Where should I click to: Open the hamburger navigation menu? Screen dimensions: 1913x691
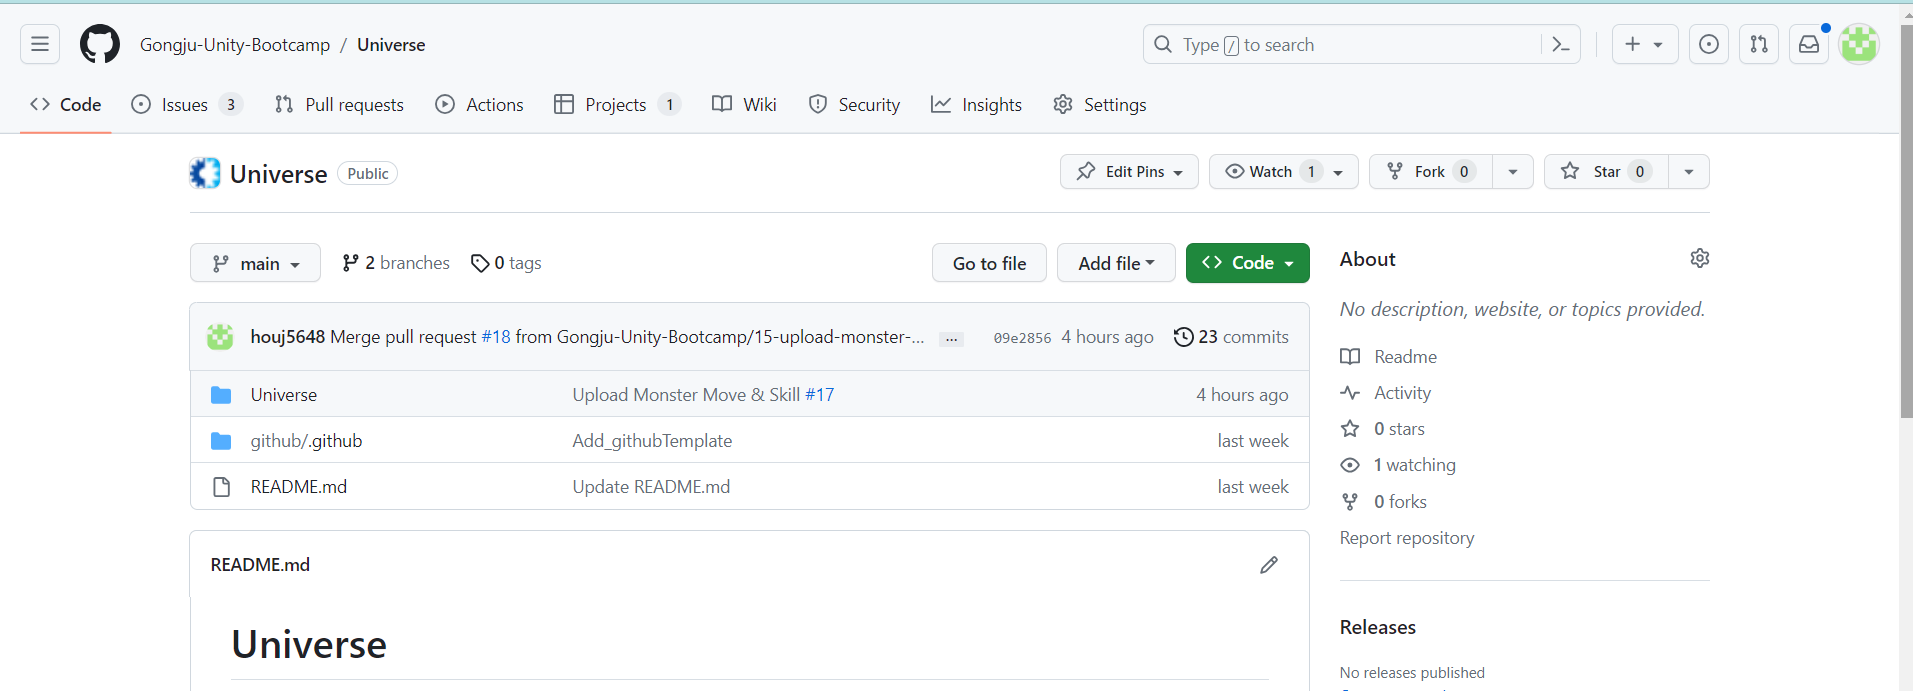coord(40,44)
